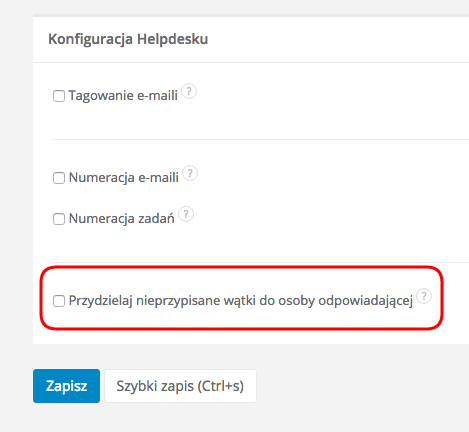Image resolution: width=469 pixels, height=432 pixels.
Task: Click label Przydzielaj nieprzypisane wątki do osoby odpowiadającej
Action: tap(241, 301)
